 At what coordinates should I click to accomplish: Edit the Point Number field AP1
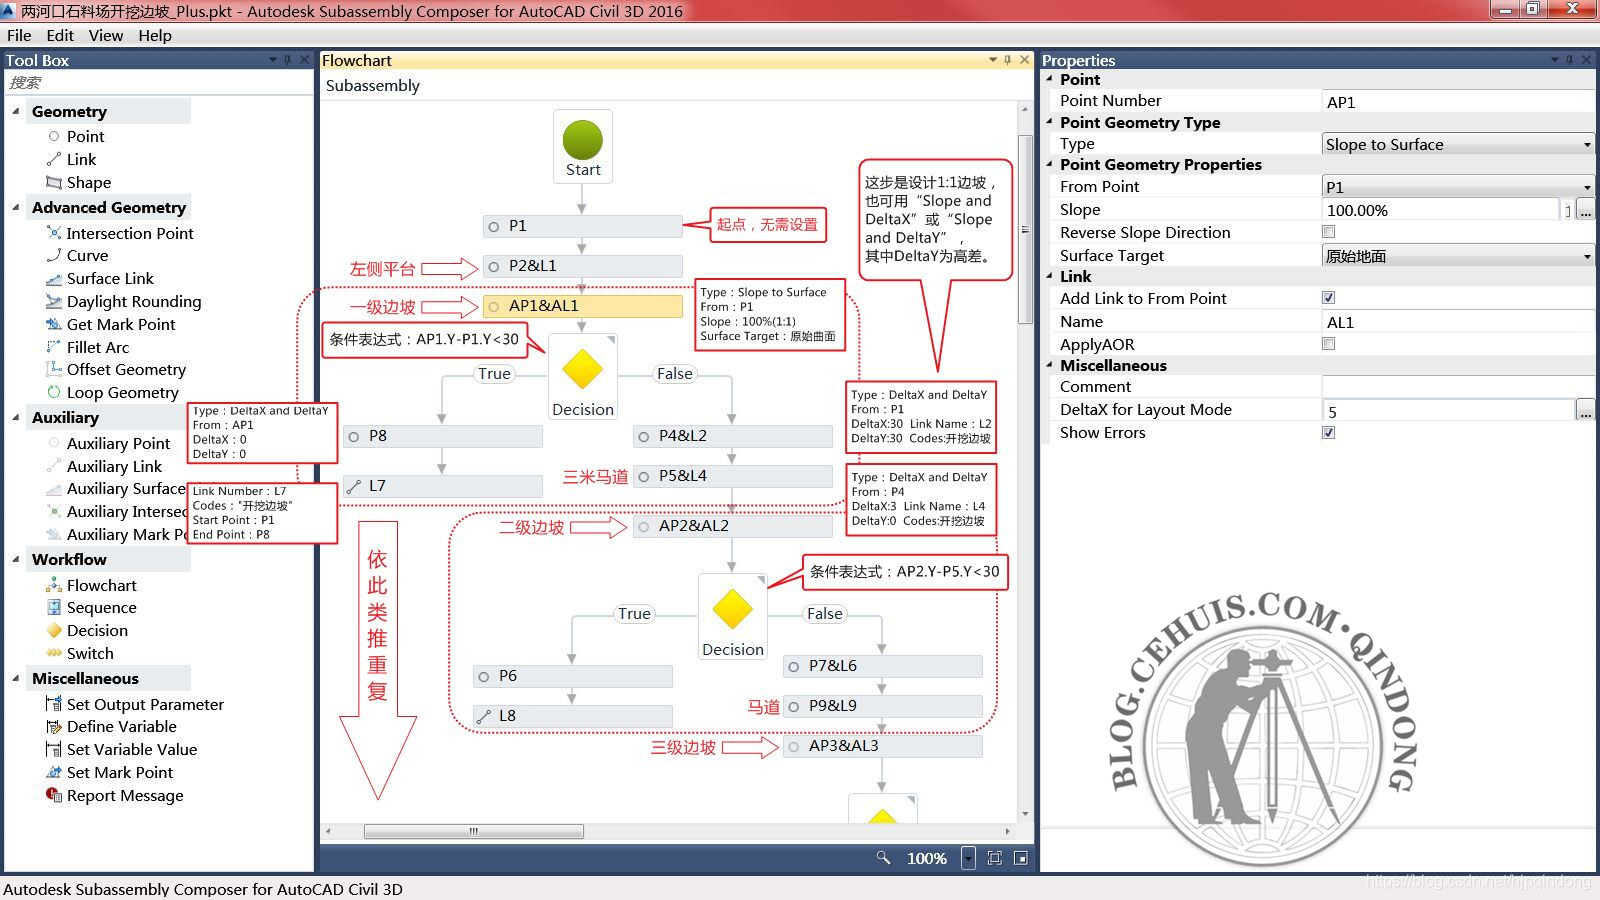coord(1458,102)
